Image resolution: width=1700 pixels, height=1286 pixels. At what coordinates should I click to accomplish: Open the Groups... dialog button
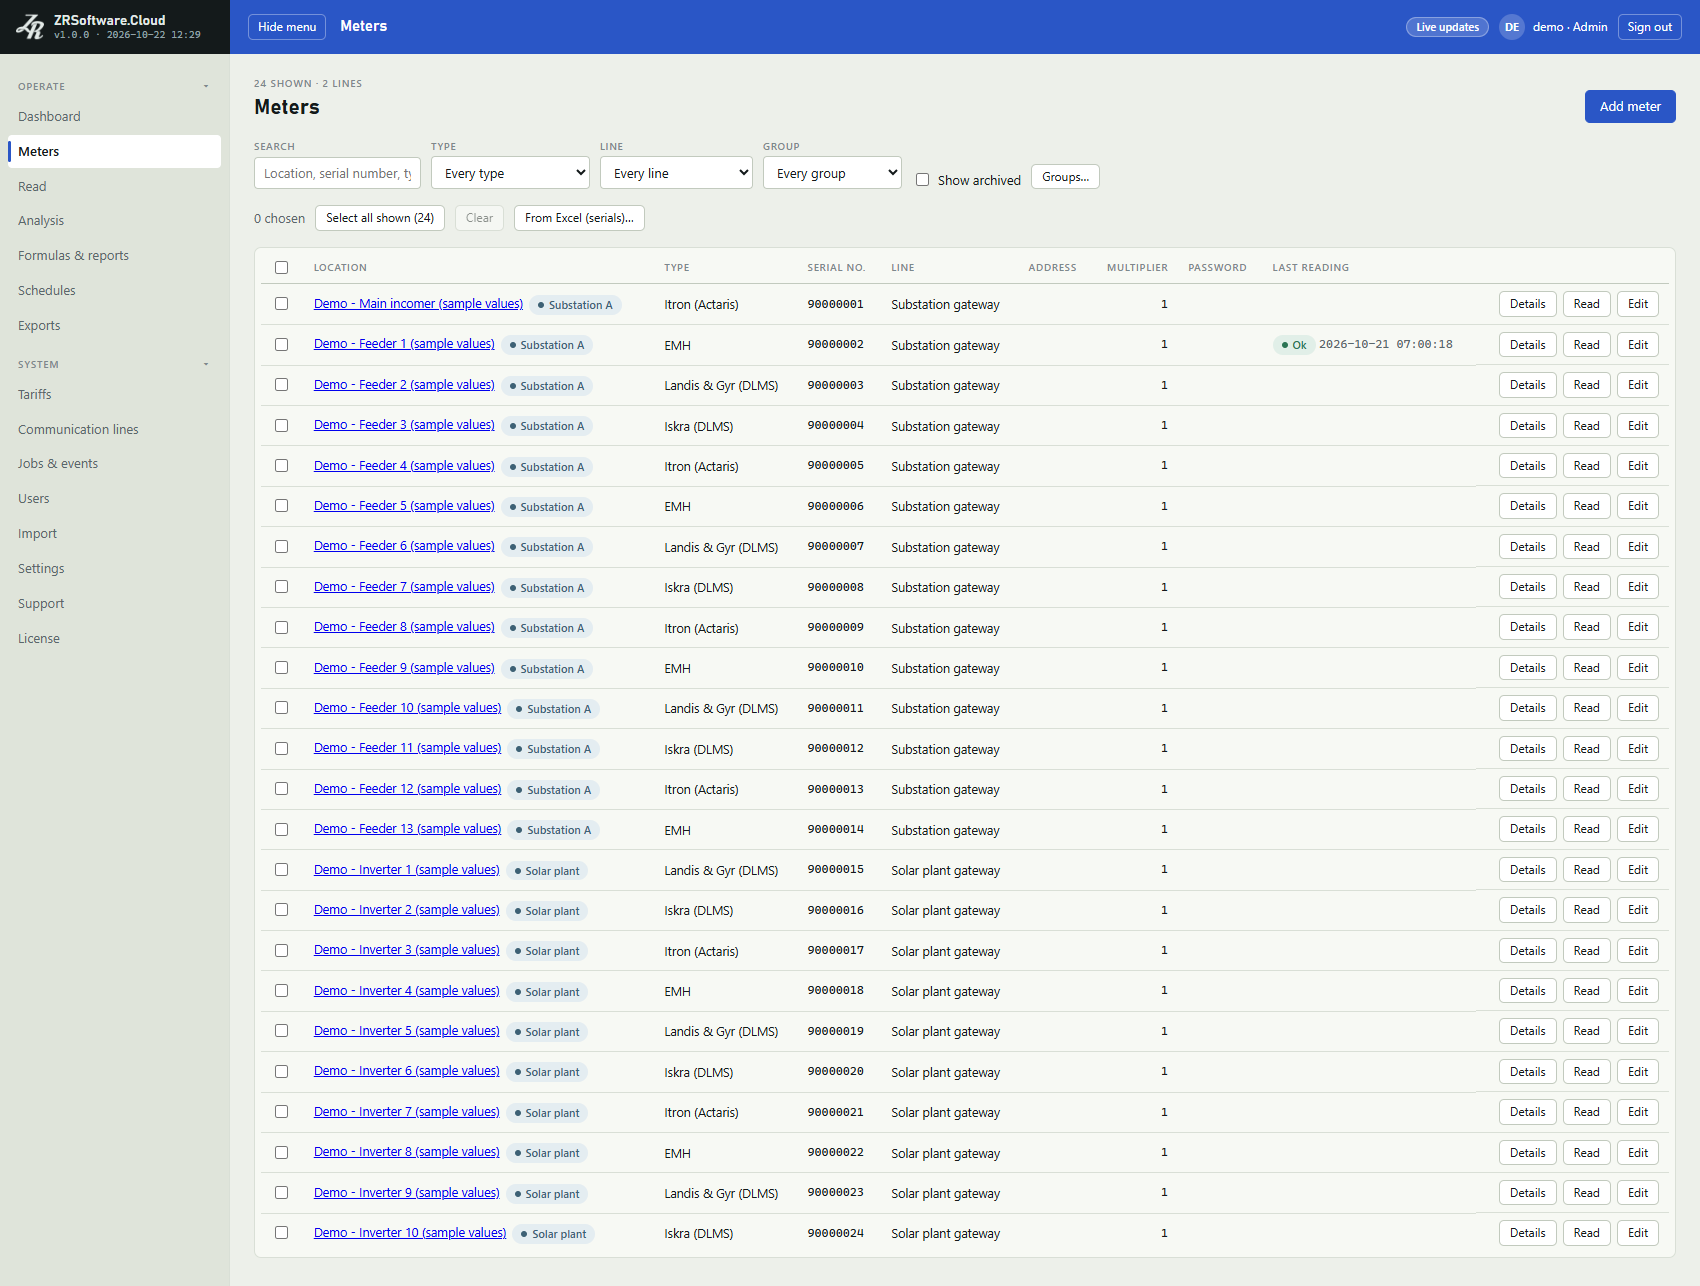(x=1065, y=177)
